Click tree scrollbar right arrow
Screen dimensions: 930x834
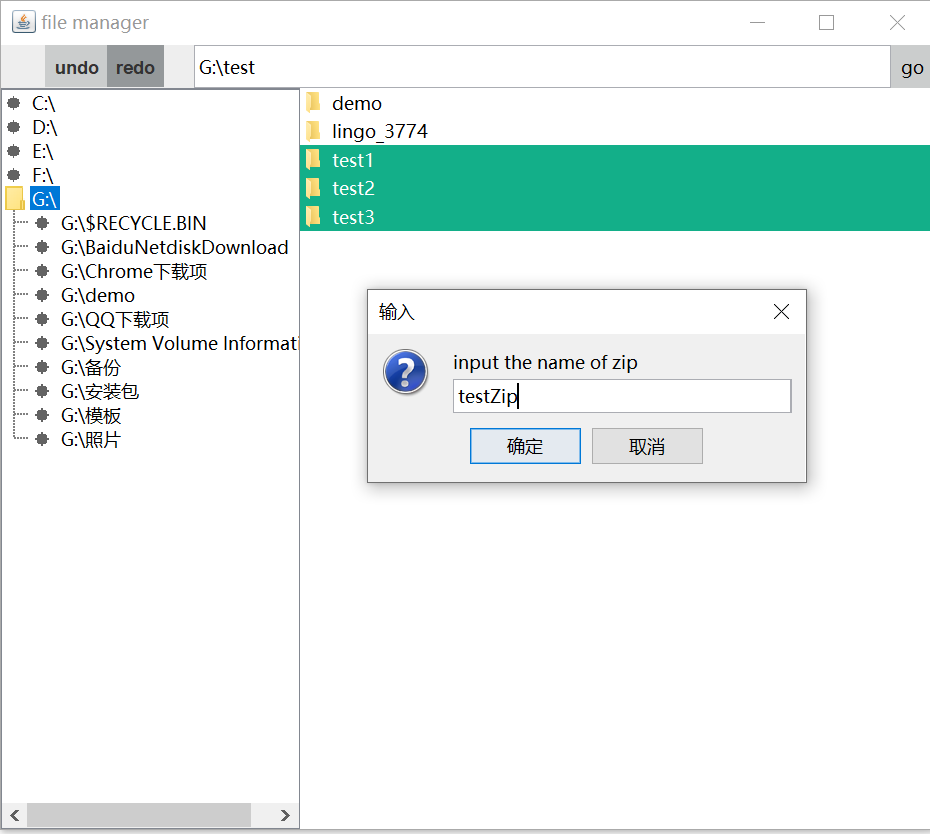(285, 815)
